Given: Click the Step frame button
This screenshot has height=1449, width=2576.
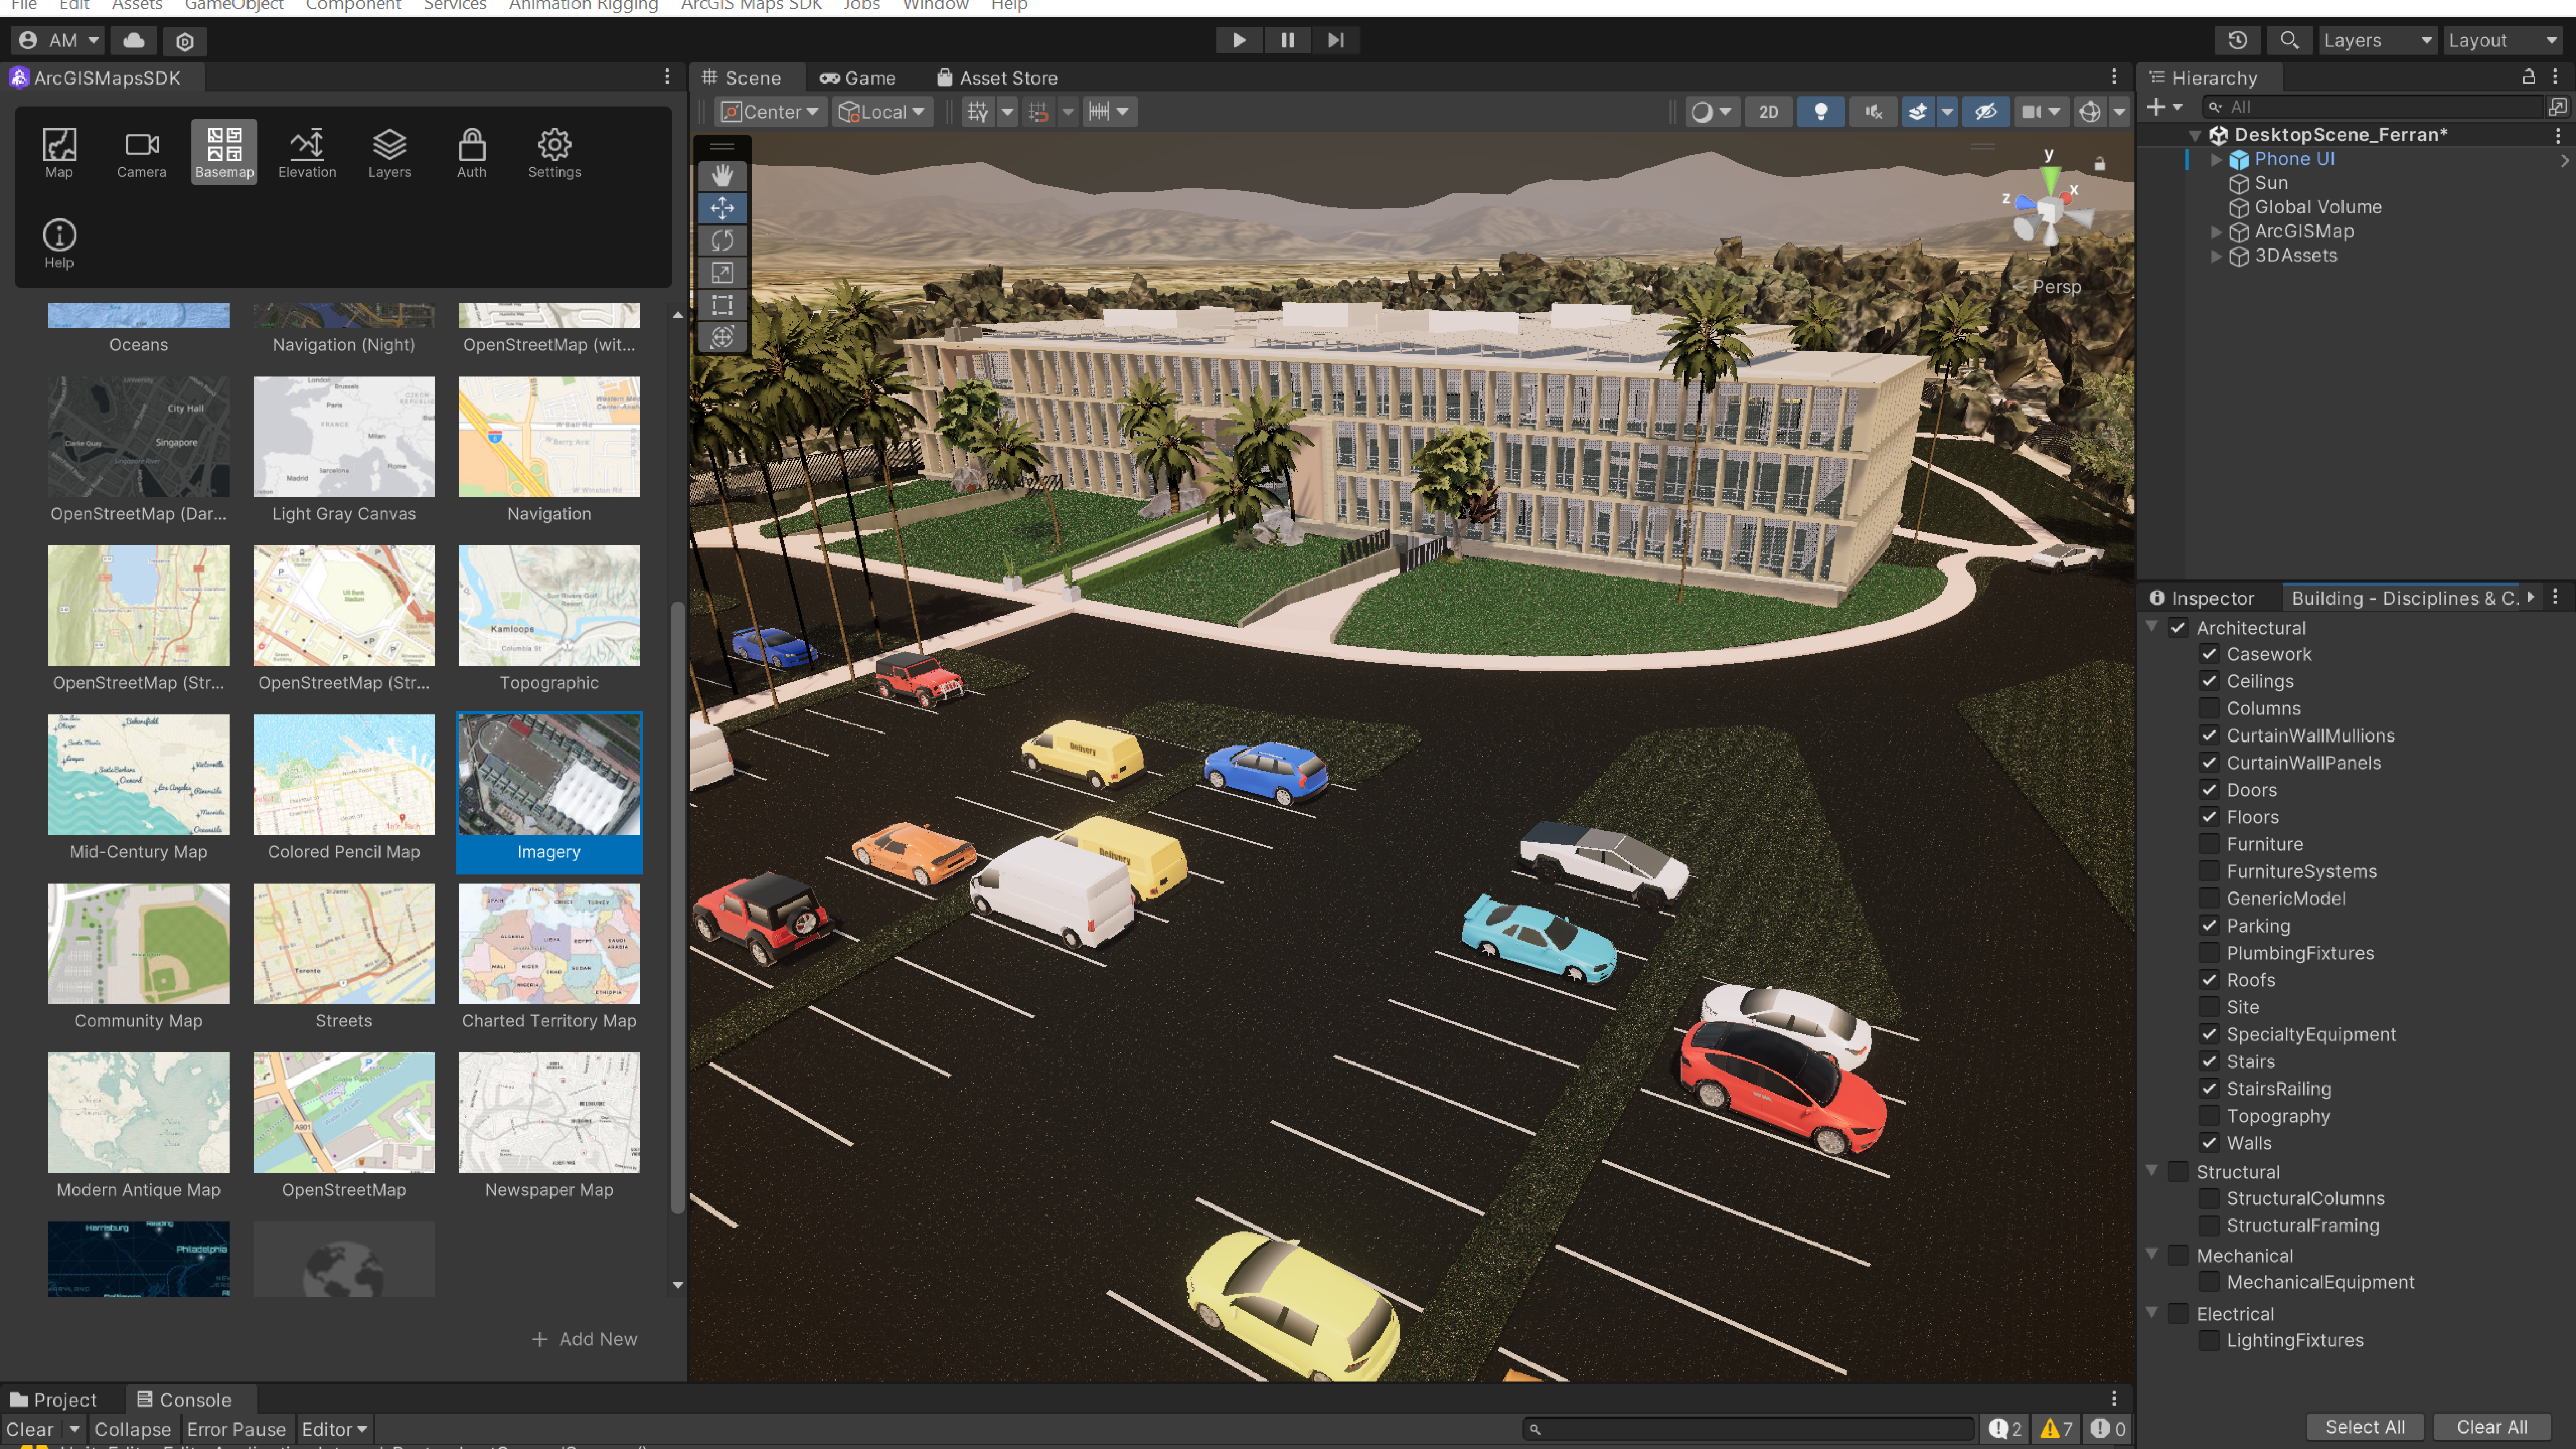Looking at the screenshot, I should point(1336,40).
